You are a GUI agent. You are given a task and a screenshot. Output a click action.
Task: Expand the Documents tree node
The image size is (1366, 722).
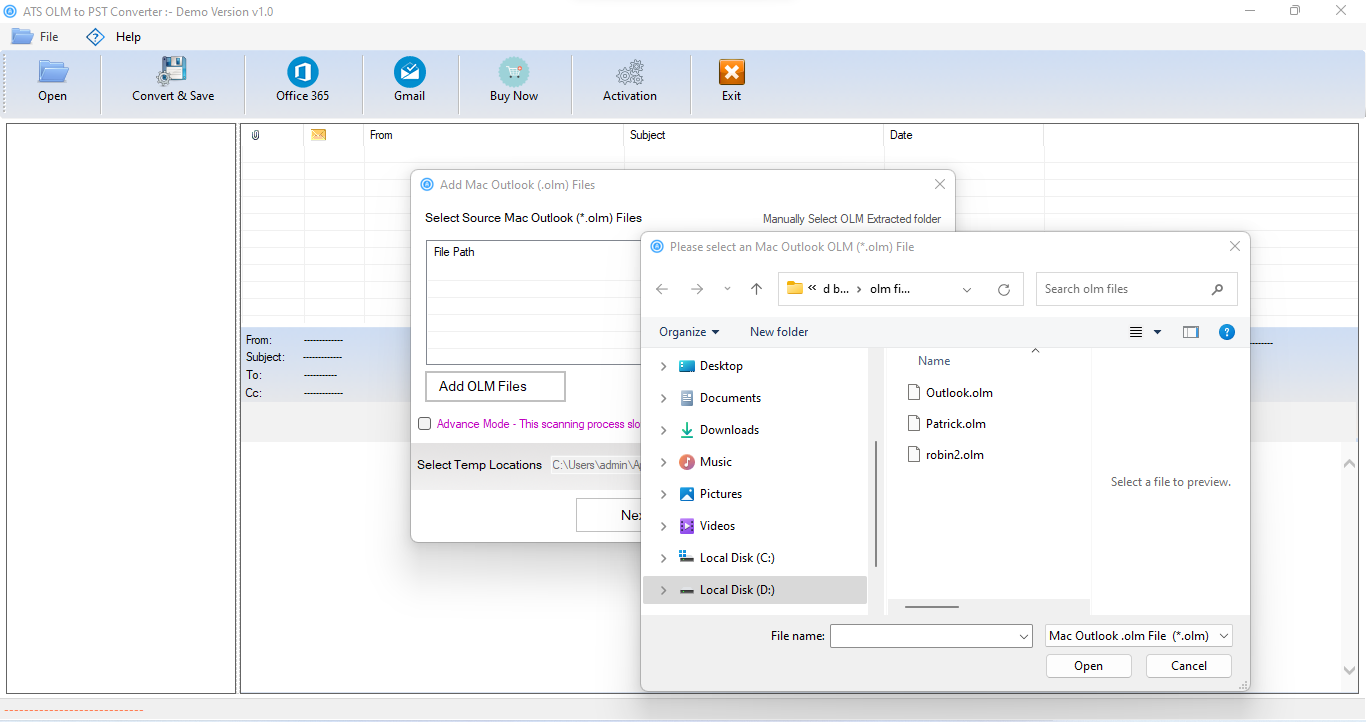tap(663, 398)
